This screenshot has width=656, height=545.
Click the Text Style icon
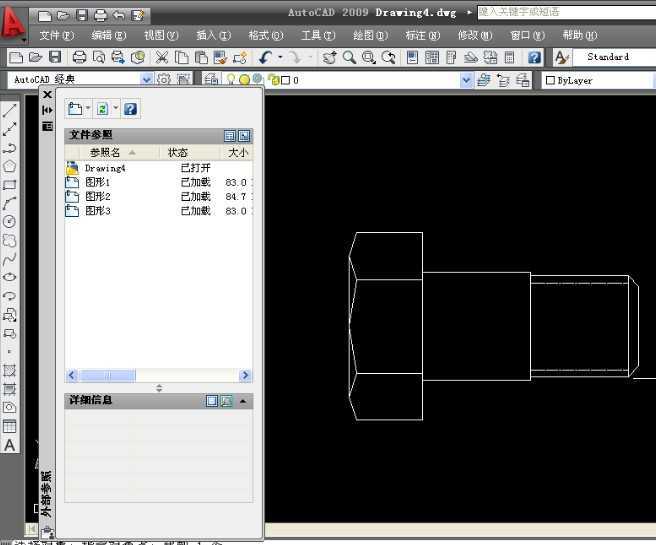(562, 57)
